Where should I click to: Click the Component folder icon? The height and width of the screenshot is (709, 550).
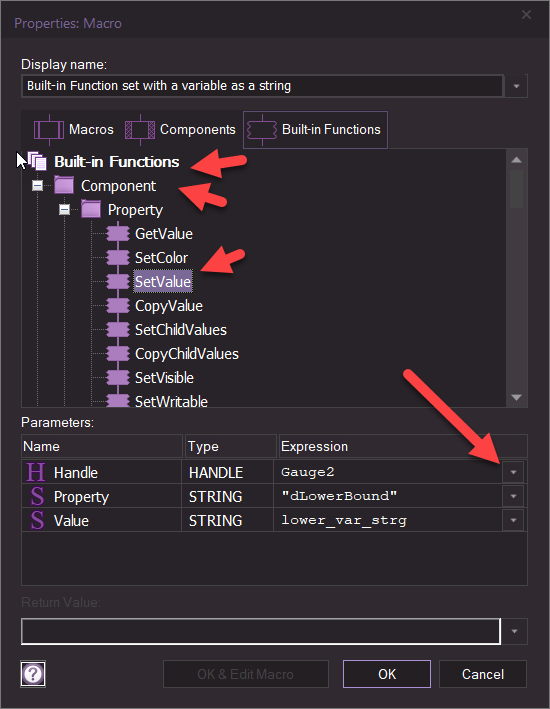[64, 185]
